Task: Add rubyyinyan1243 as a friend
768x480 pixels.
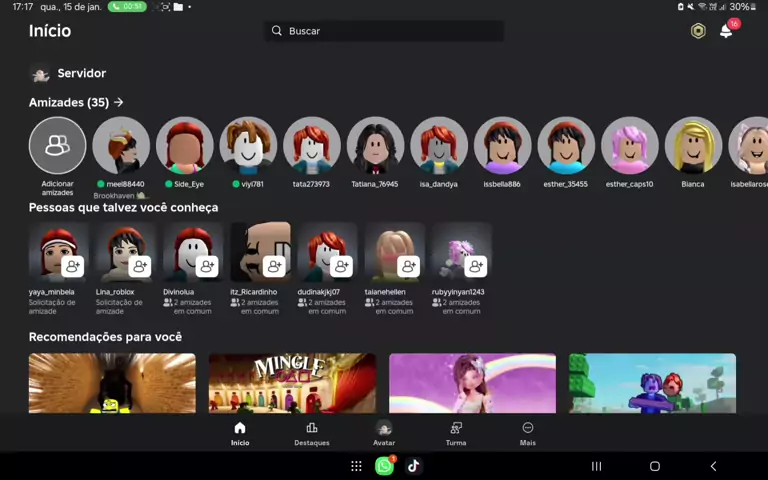Action: [x=476, y=266]
